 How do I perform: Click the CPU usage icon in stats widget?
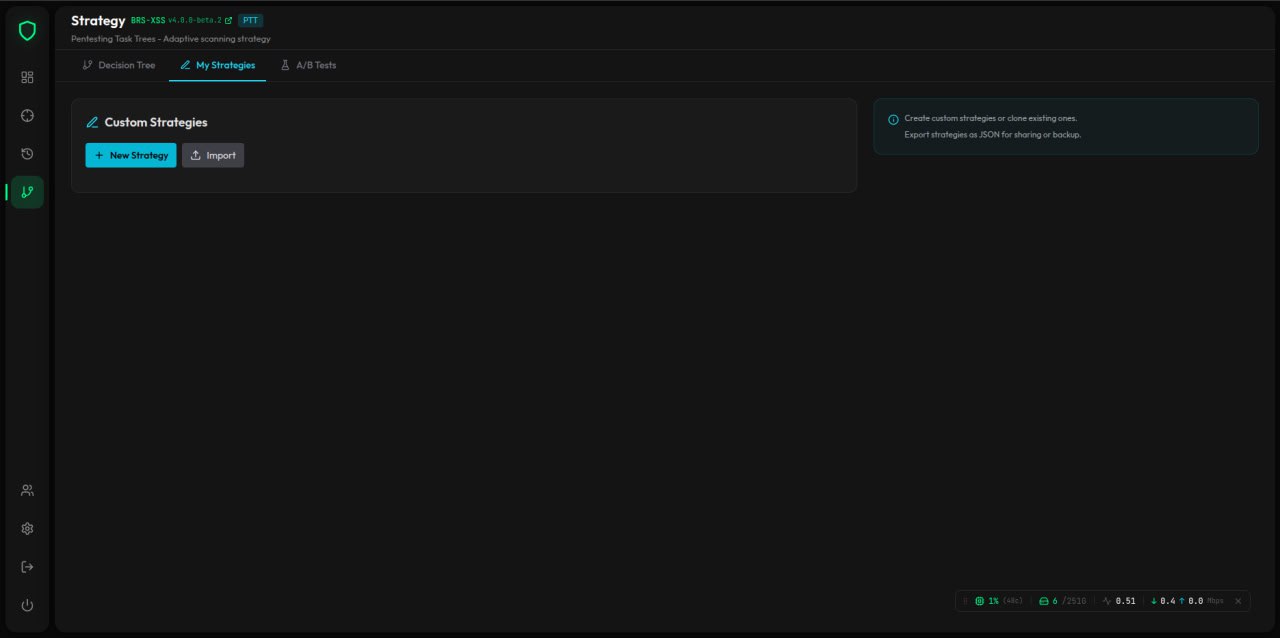tap(979, 601)
